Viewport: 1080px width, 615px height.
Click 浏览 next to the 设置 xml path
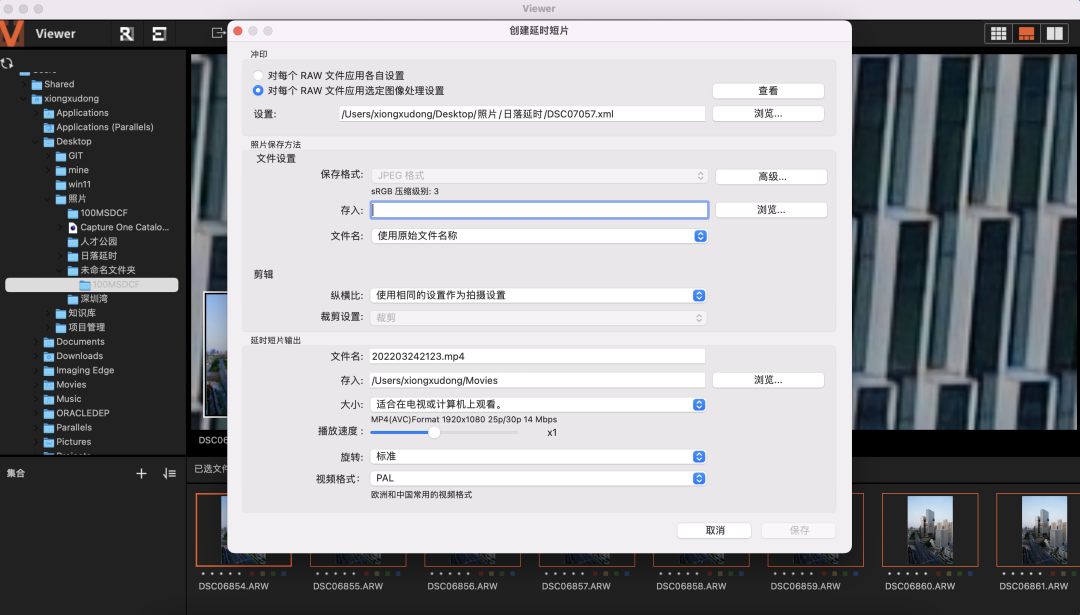pos(768,114)
